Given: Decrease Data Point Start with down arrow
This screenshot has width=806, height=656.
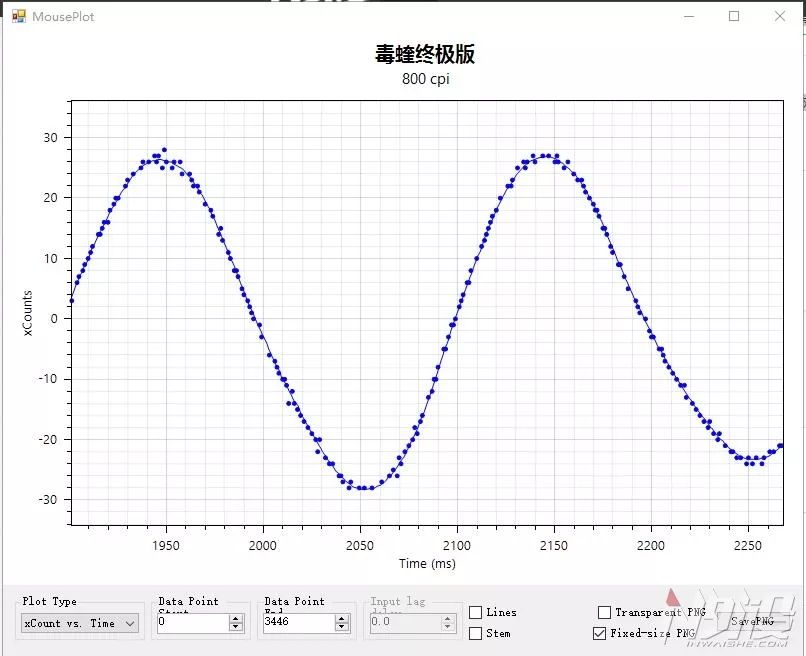Looking at the screenshot, I should tap(236, 627).
